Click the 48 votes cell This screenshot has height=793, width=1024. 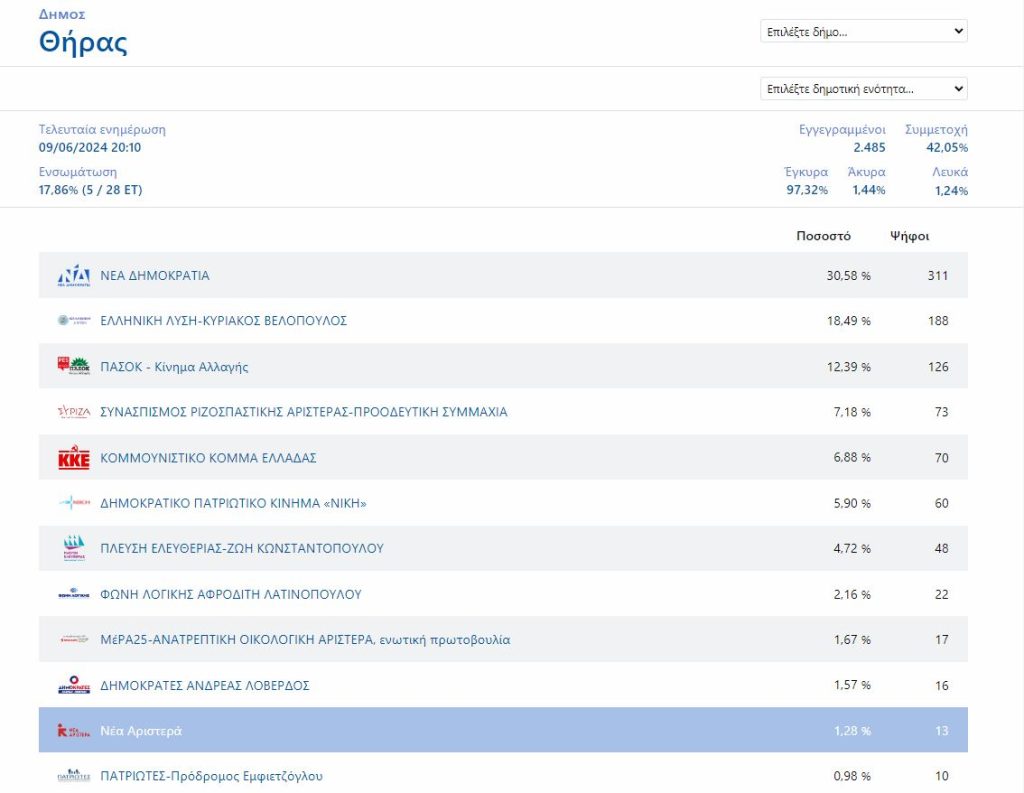point(941,548)
